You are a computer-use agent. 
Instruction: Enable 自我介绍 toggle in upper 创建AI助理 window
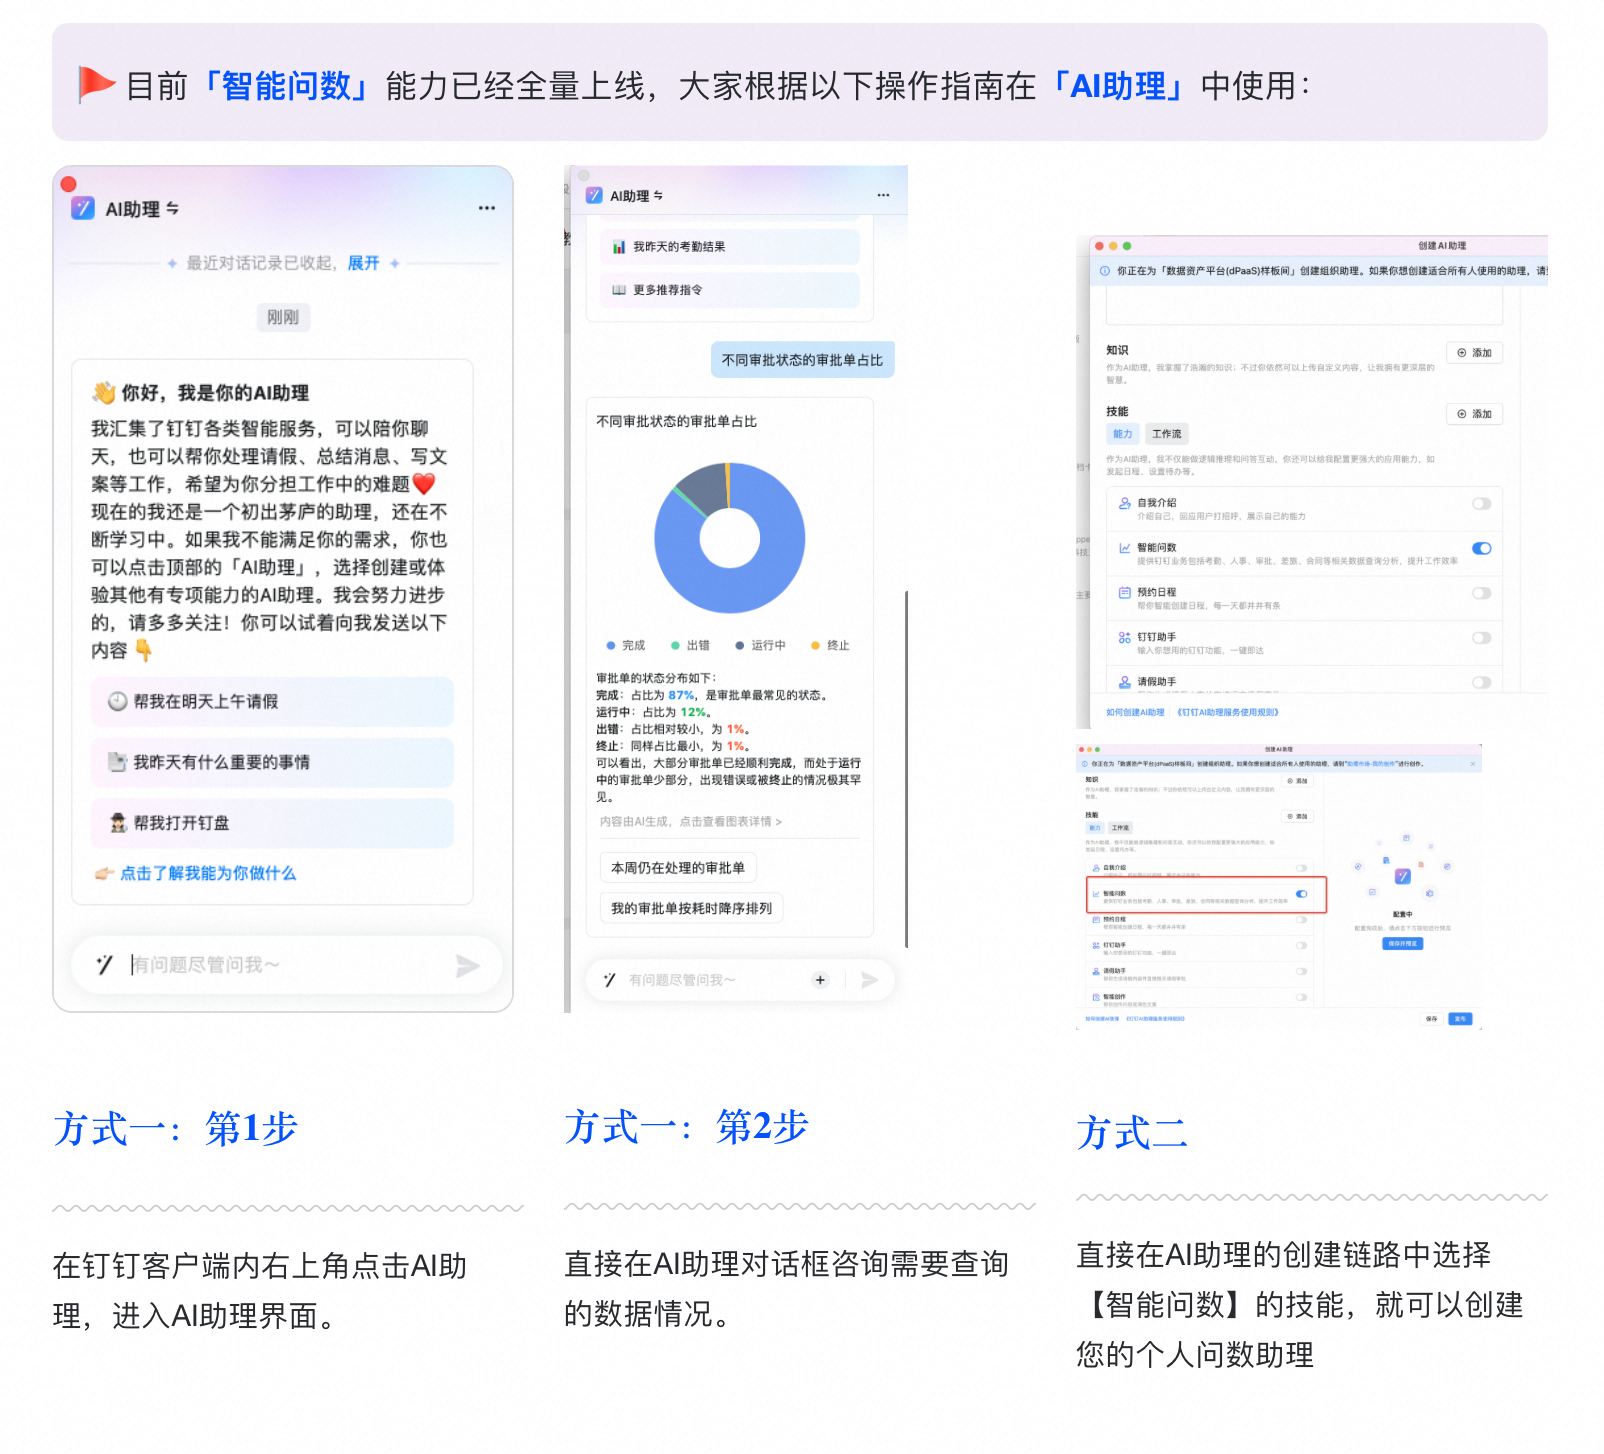(x=1482, y=504)
